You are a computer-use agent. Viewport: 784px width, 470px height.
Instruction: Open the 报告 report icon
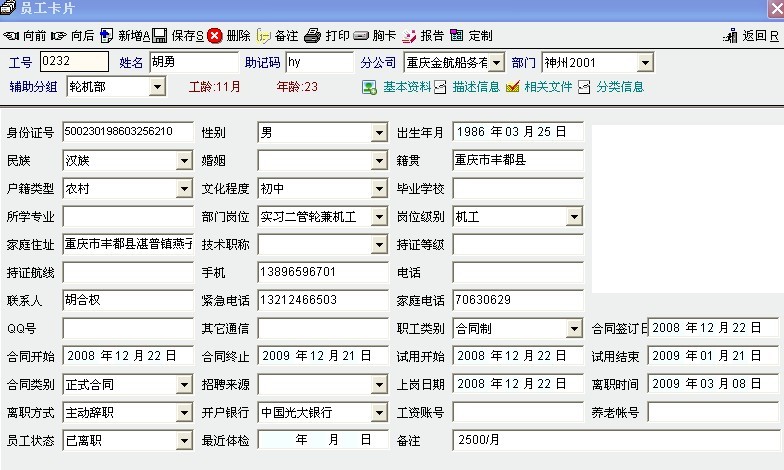point(409,36)
